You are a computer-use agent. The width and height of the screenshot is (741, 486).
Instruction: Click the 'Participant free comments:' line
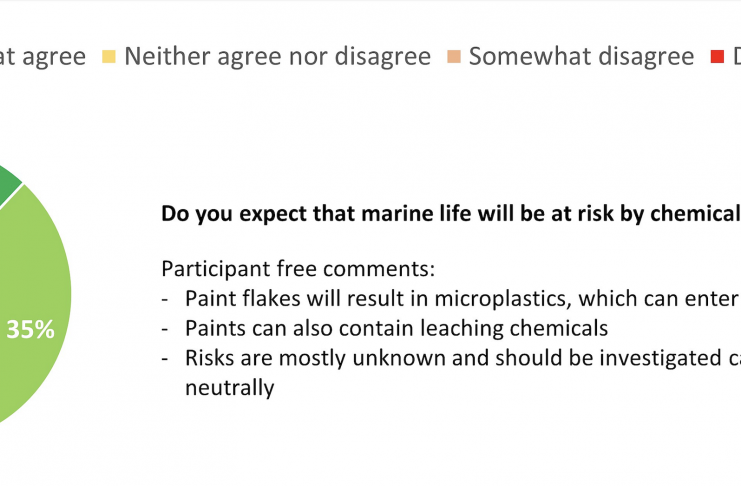(298, 269)
